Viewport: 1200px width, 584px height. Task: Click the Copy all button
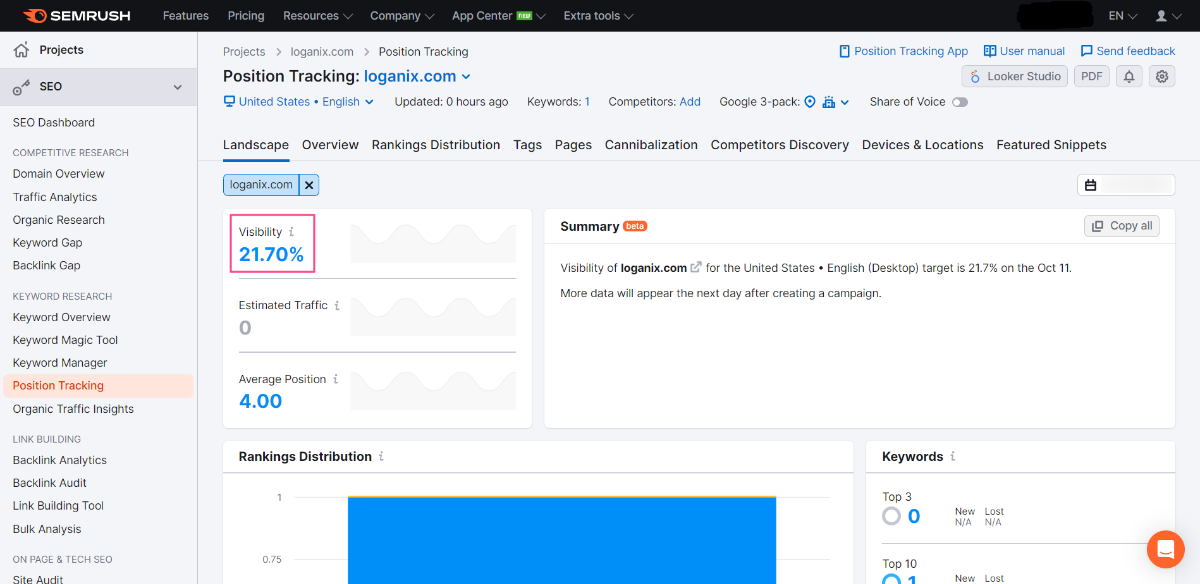(1122, 226)
